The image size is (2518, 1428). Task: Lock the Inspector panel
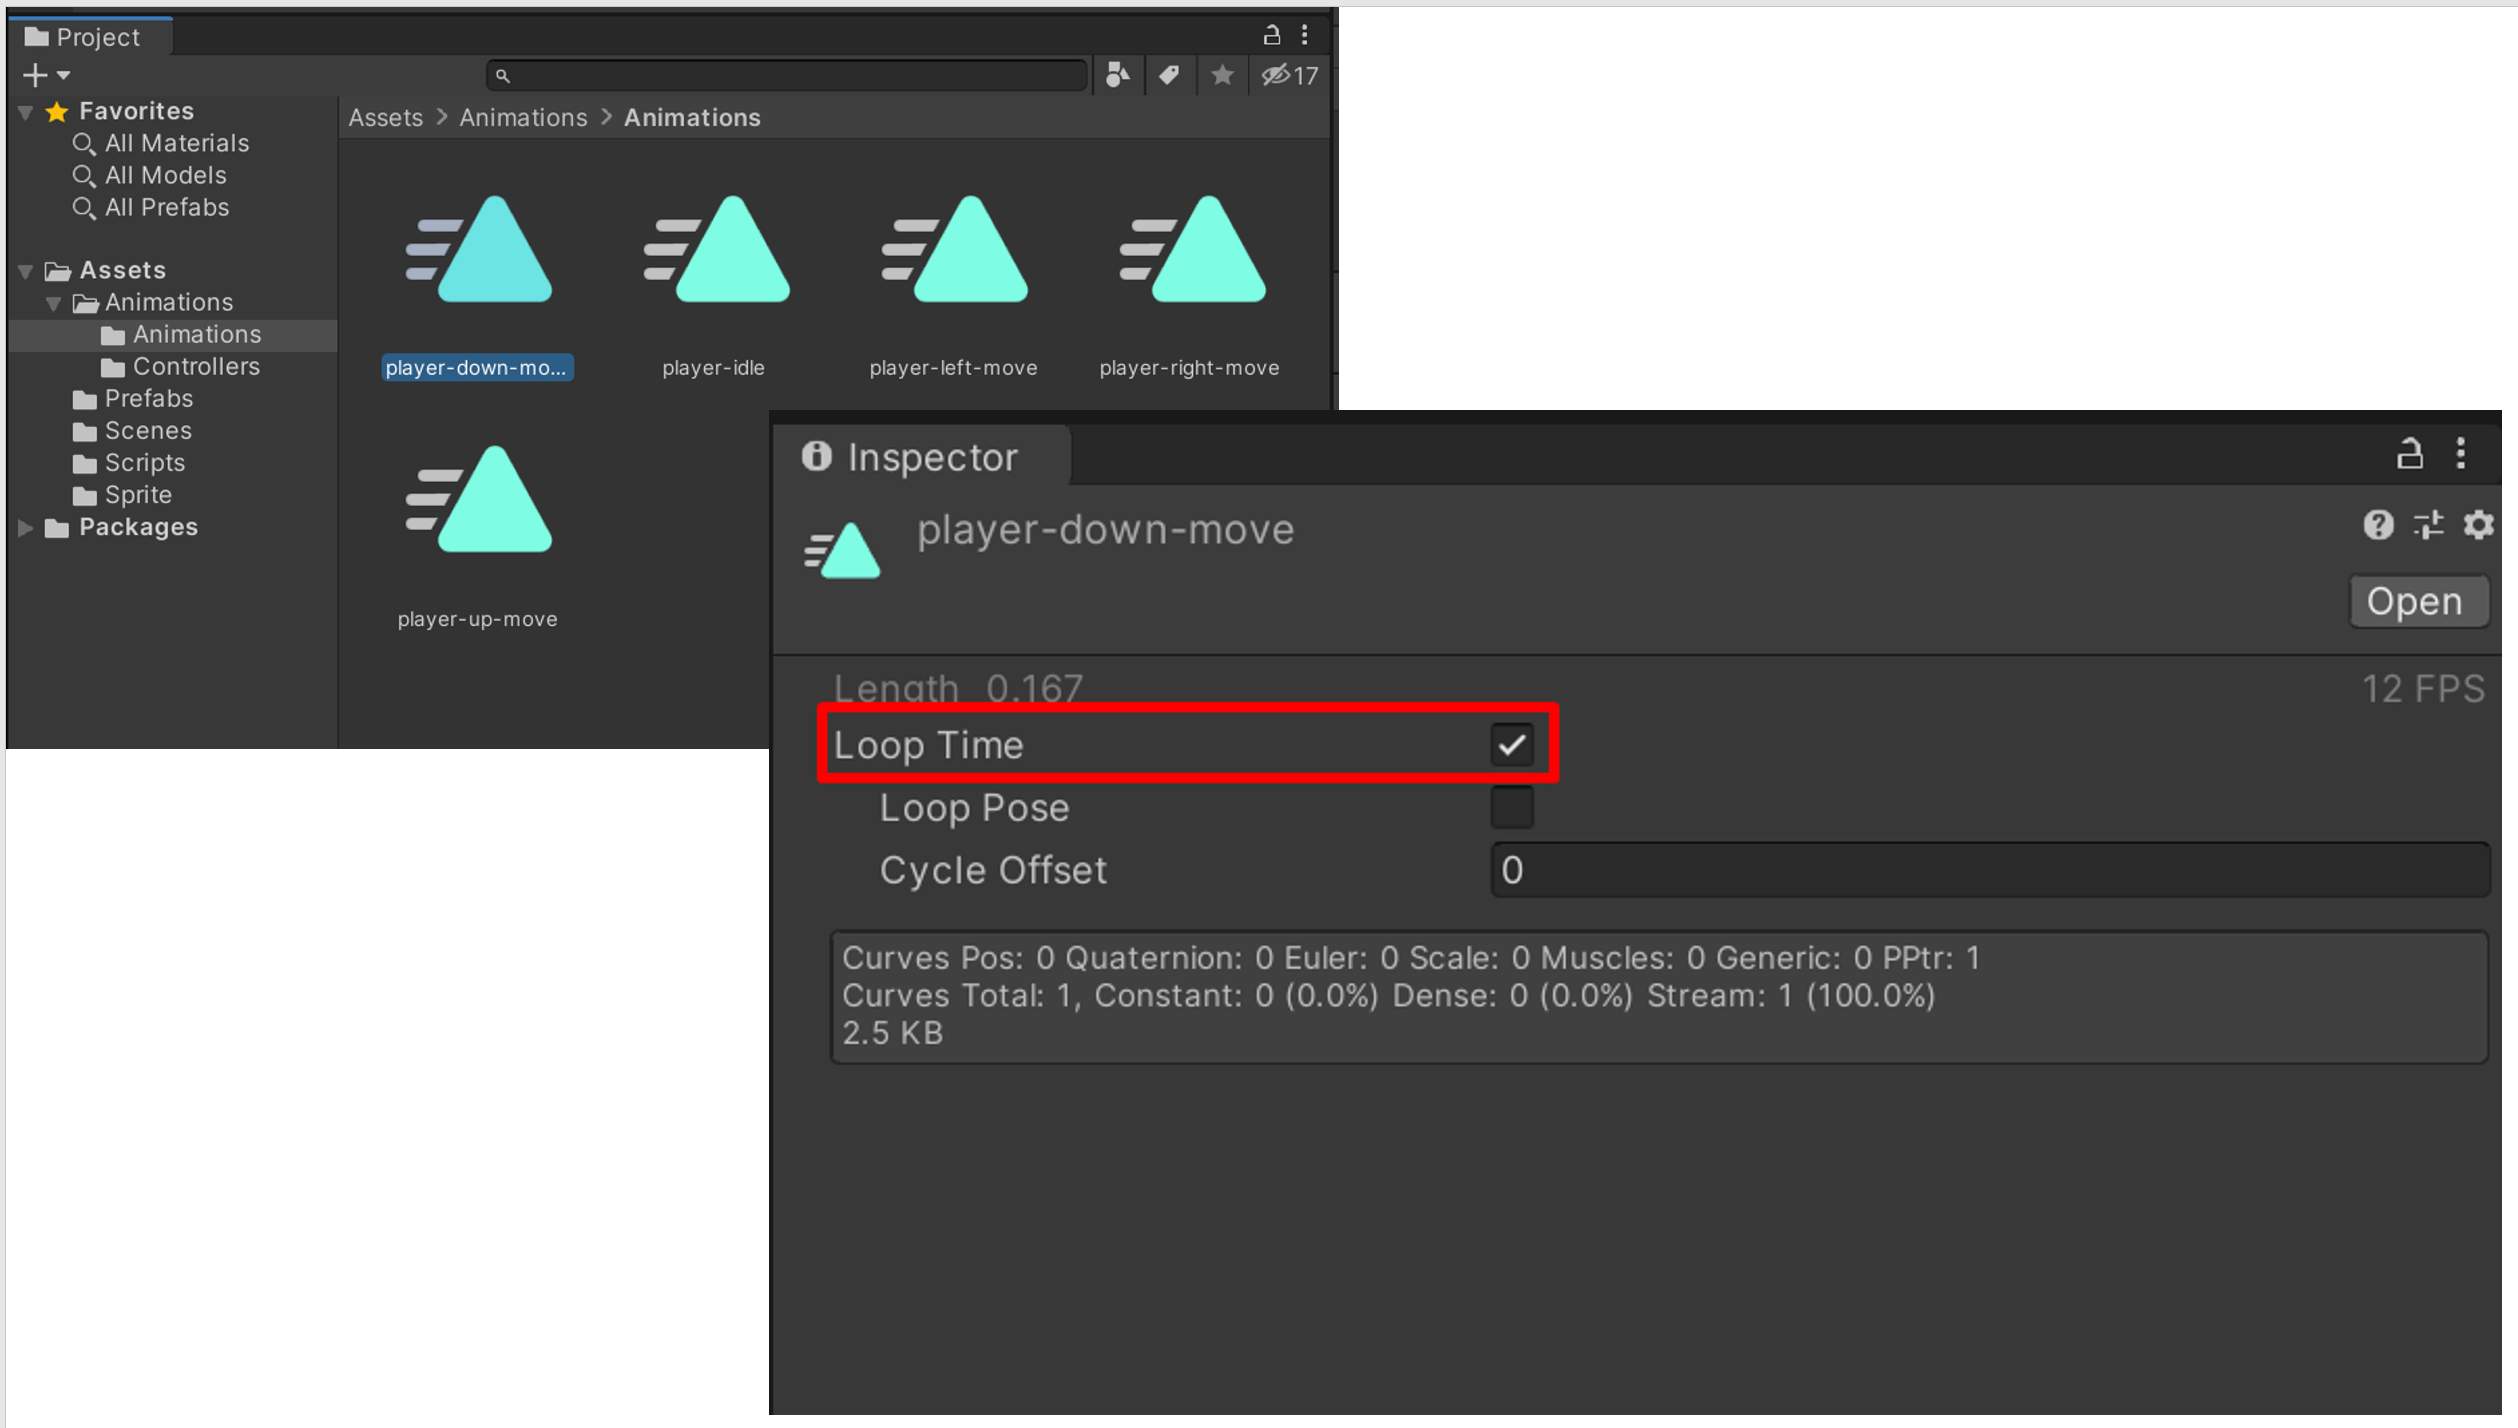(2409, 454)
